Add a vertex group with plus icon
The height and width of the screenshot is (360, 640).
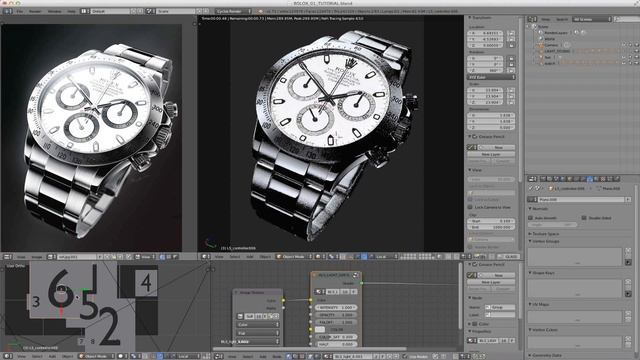pyautogui.click(x=628, y=251)
